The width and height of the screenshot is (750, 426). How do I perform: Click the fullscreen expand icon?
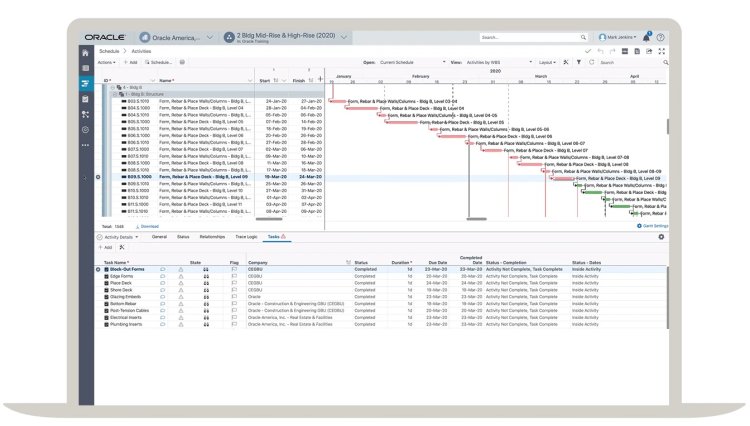661,51
